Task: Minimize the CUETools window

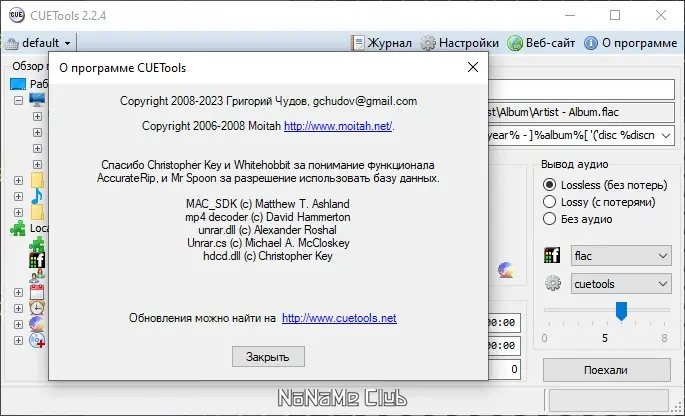Action: [x=570, y=15]
